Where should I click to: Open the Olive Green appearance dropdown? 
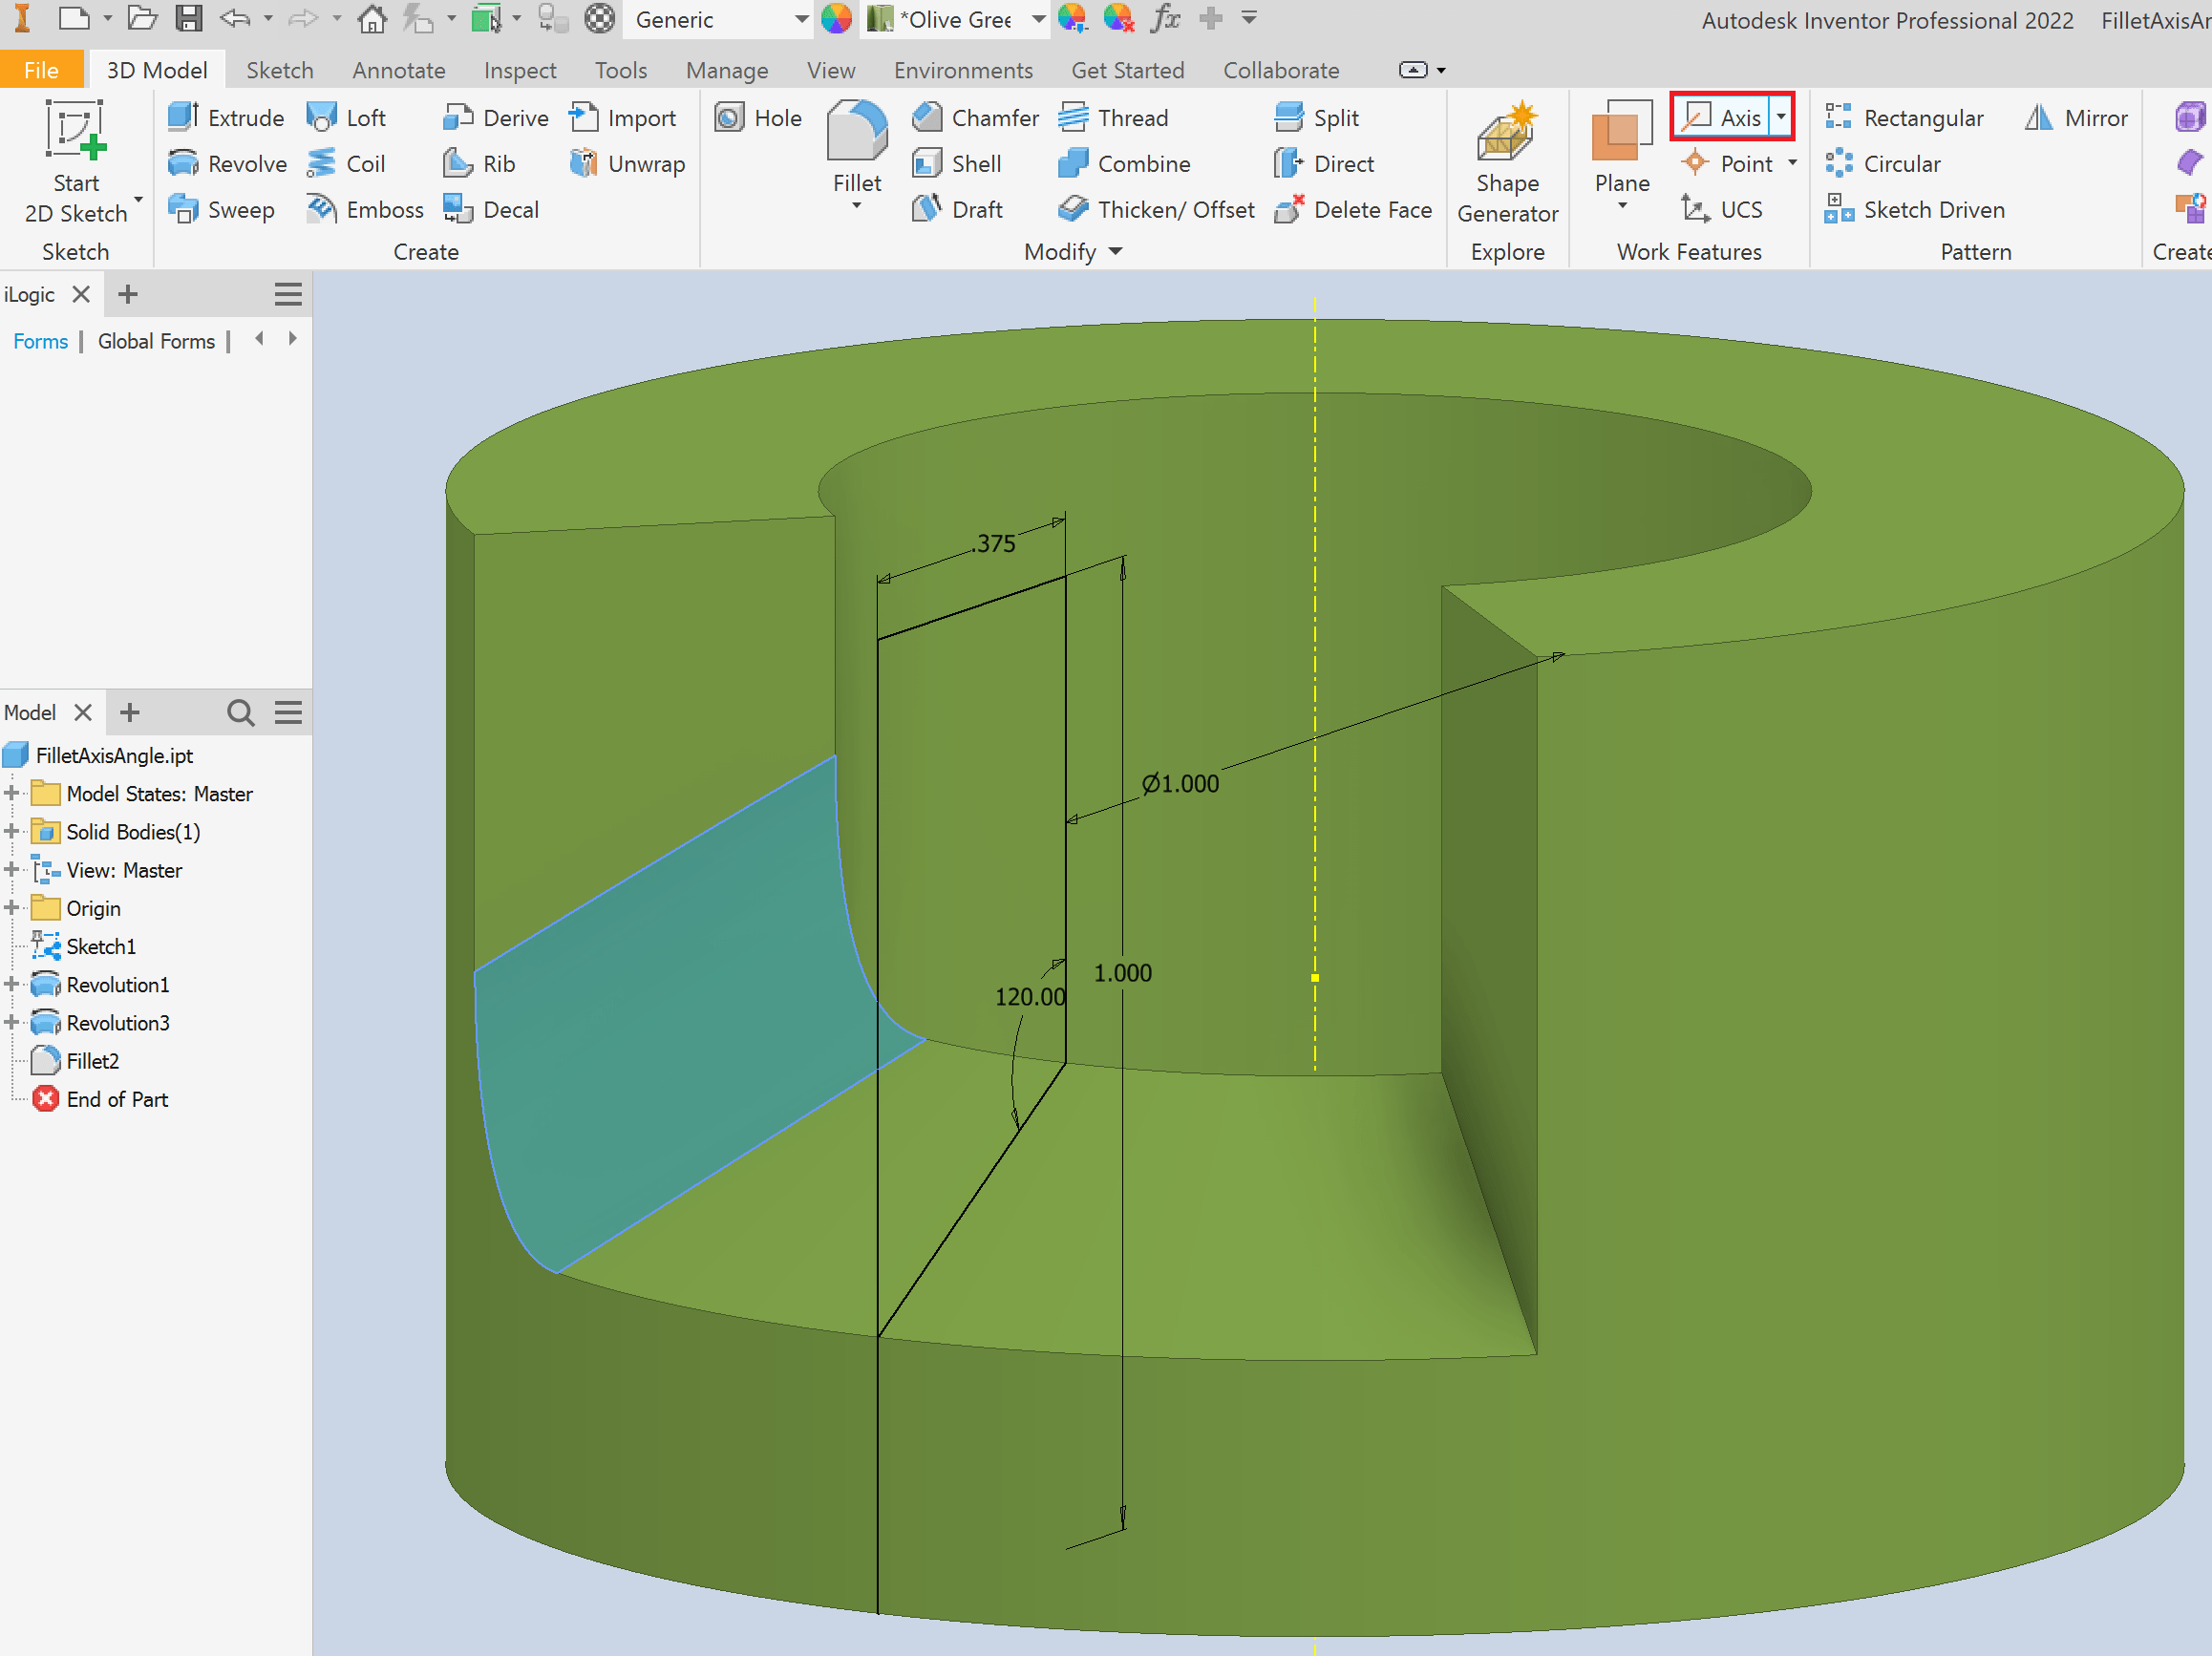[1038, 19]
